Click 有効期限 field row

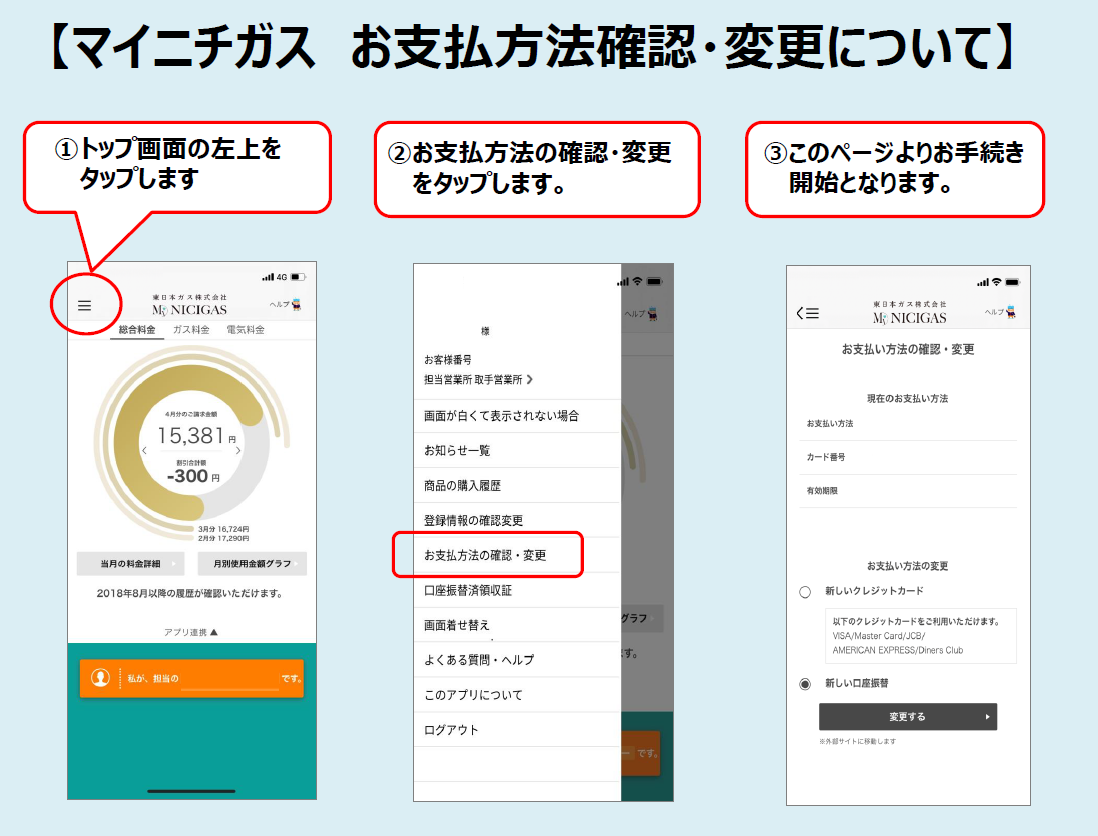(908, 491)
